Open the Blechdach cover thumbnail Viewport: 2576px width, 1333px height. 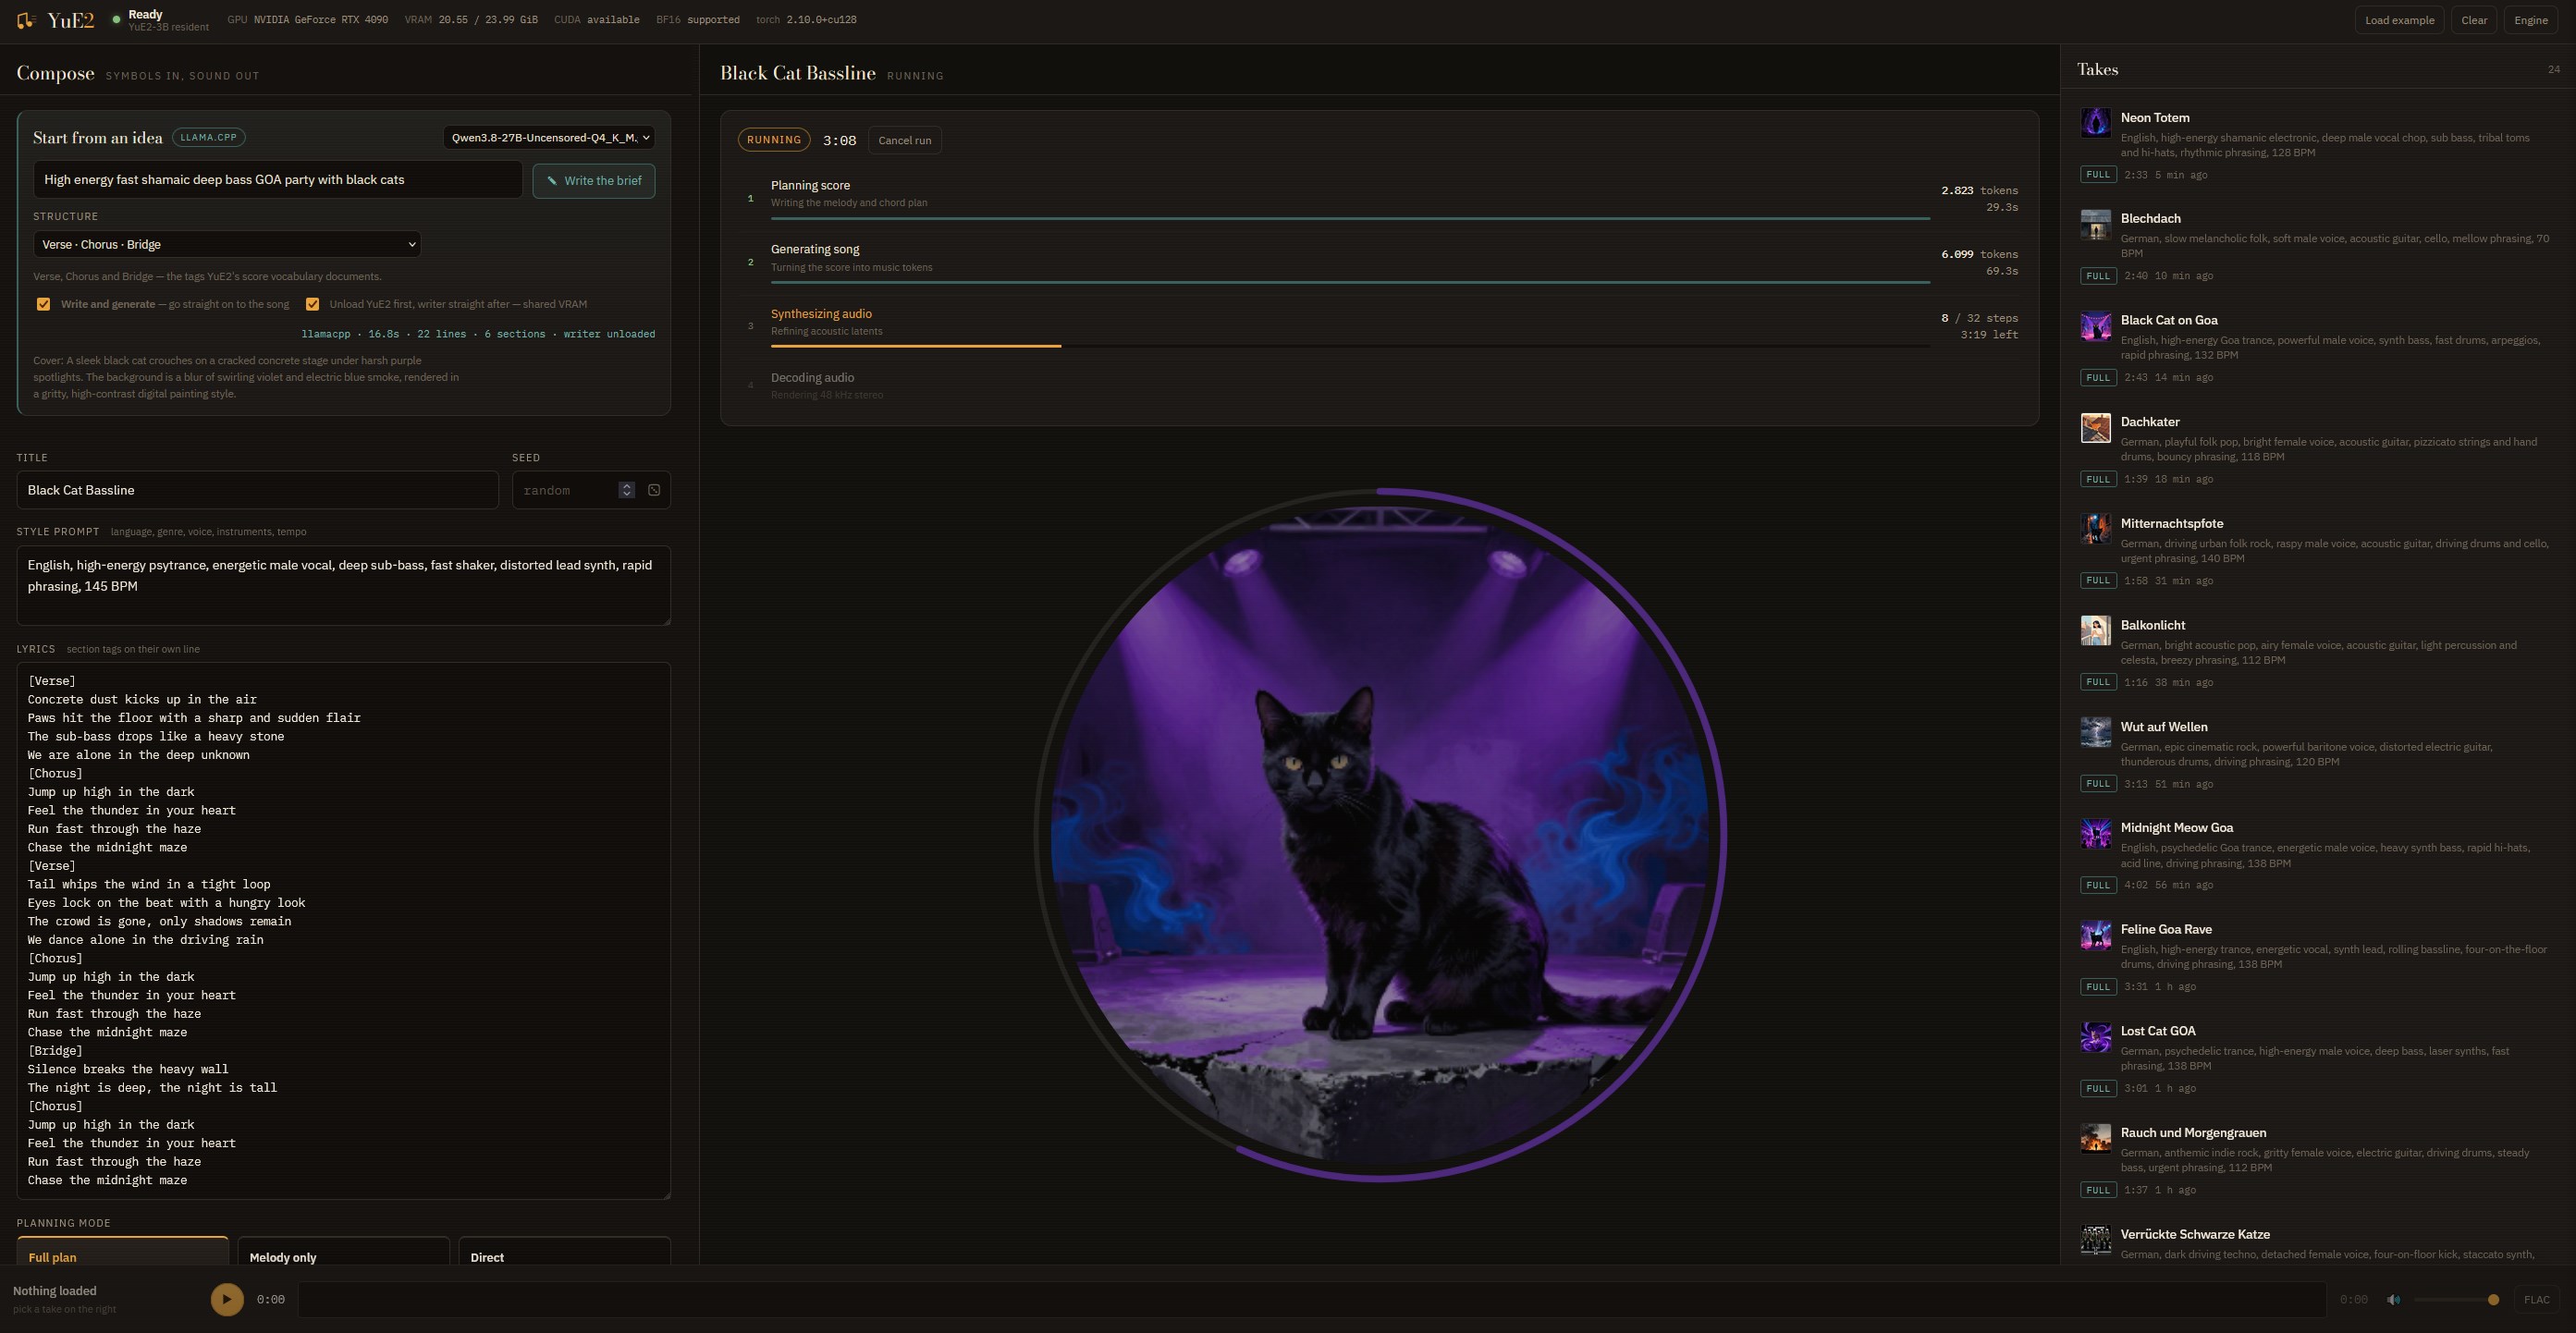[x=2095, y=224]
